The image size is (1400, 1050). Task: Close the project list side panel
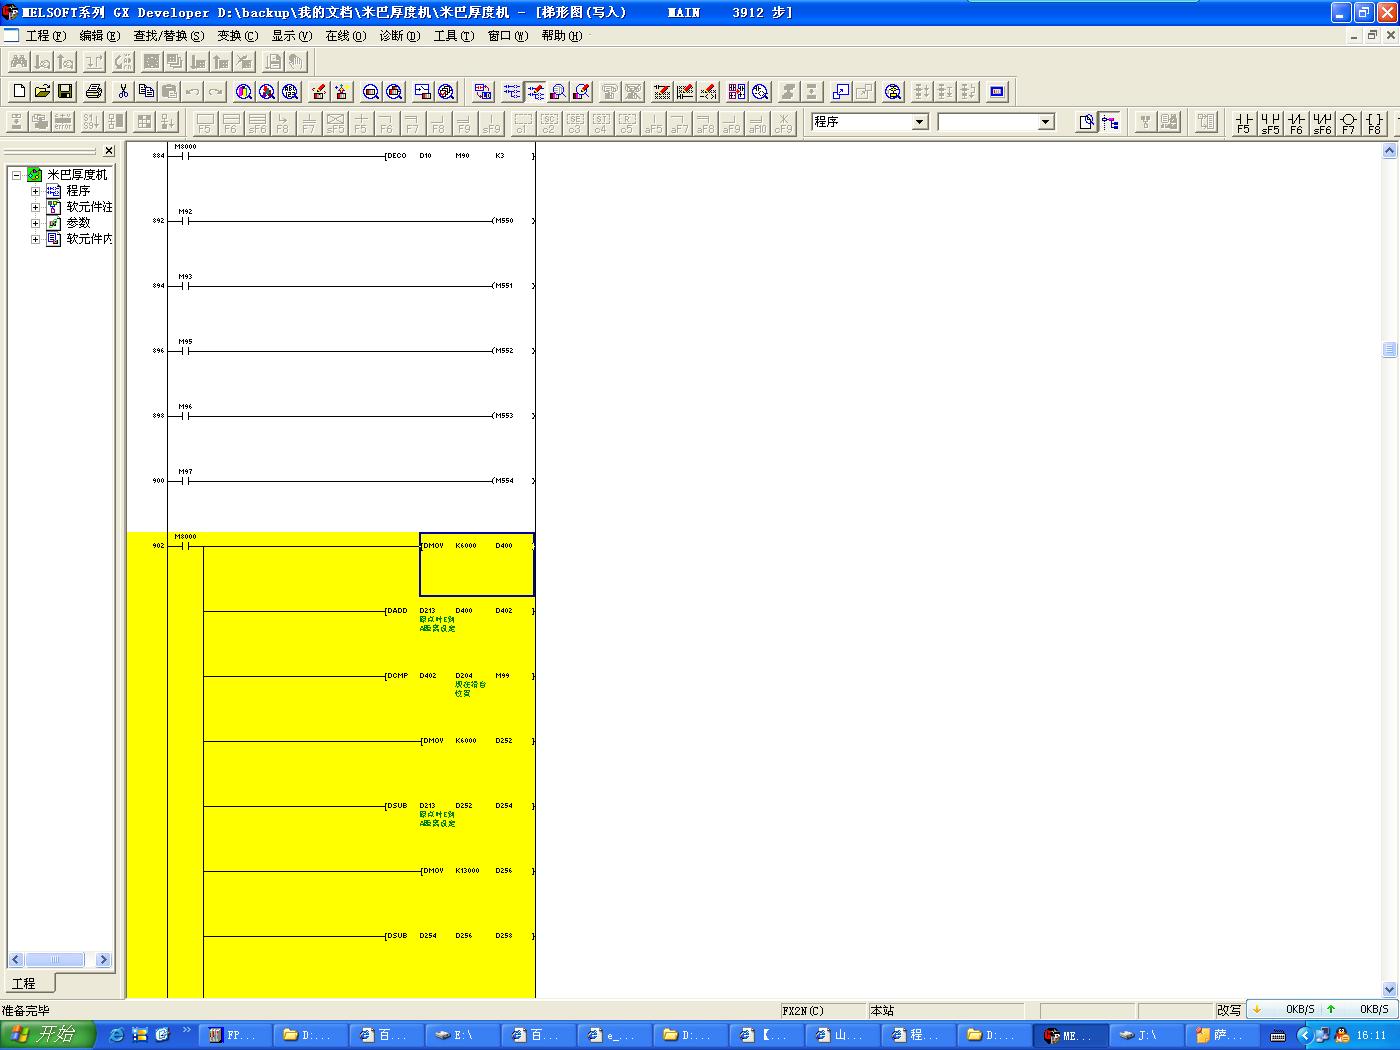tap(109, 151)
